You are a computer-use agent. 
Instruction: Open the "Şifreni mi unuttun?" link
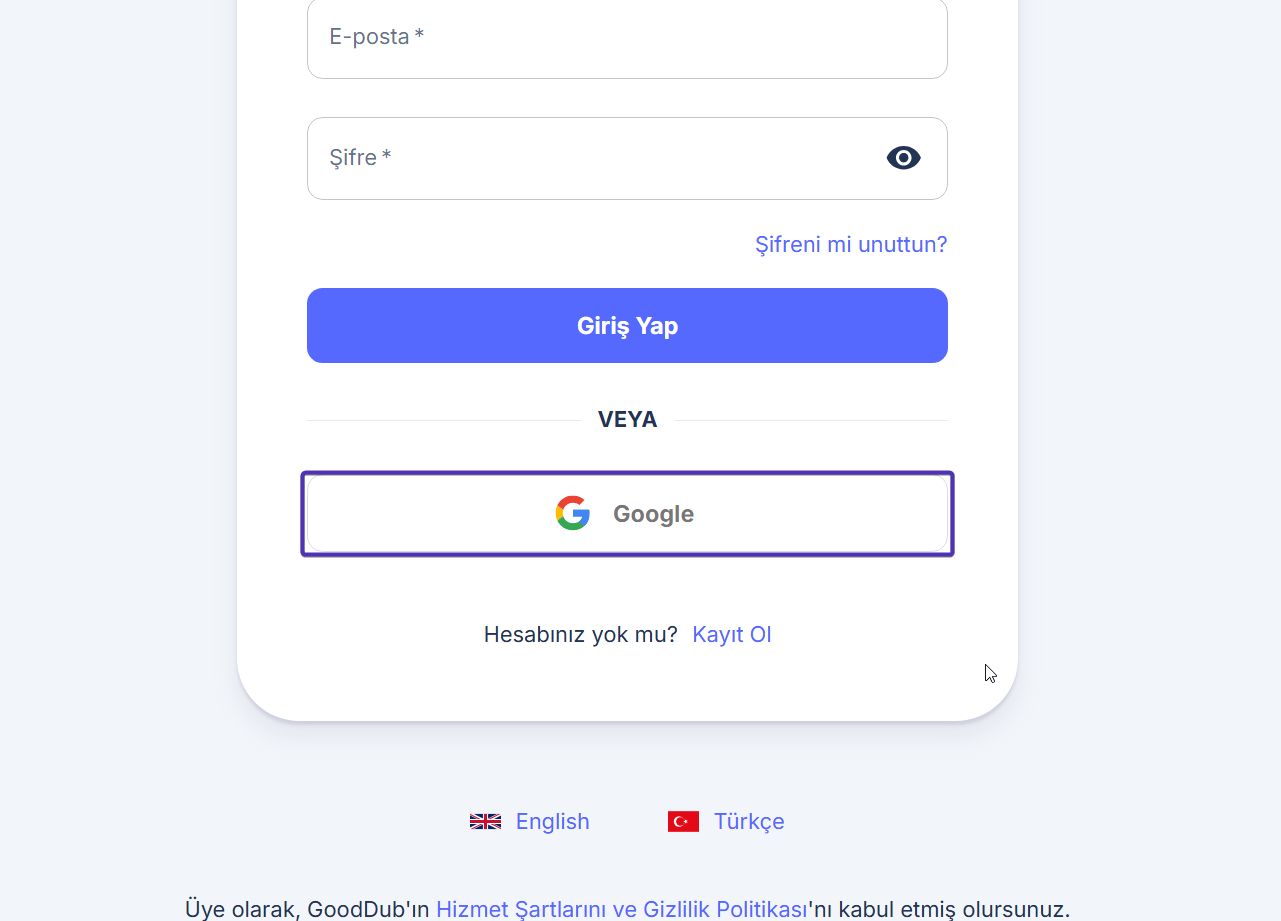(x=851, y=244)
